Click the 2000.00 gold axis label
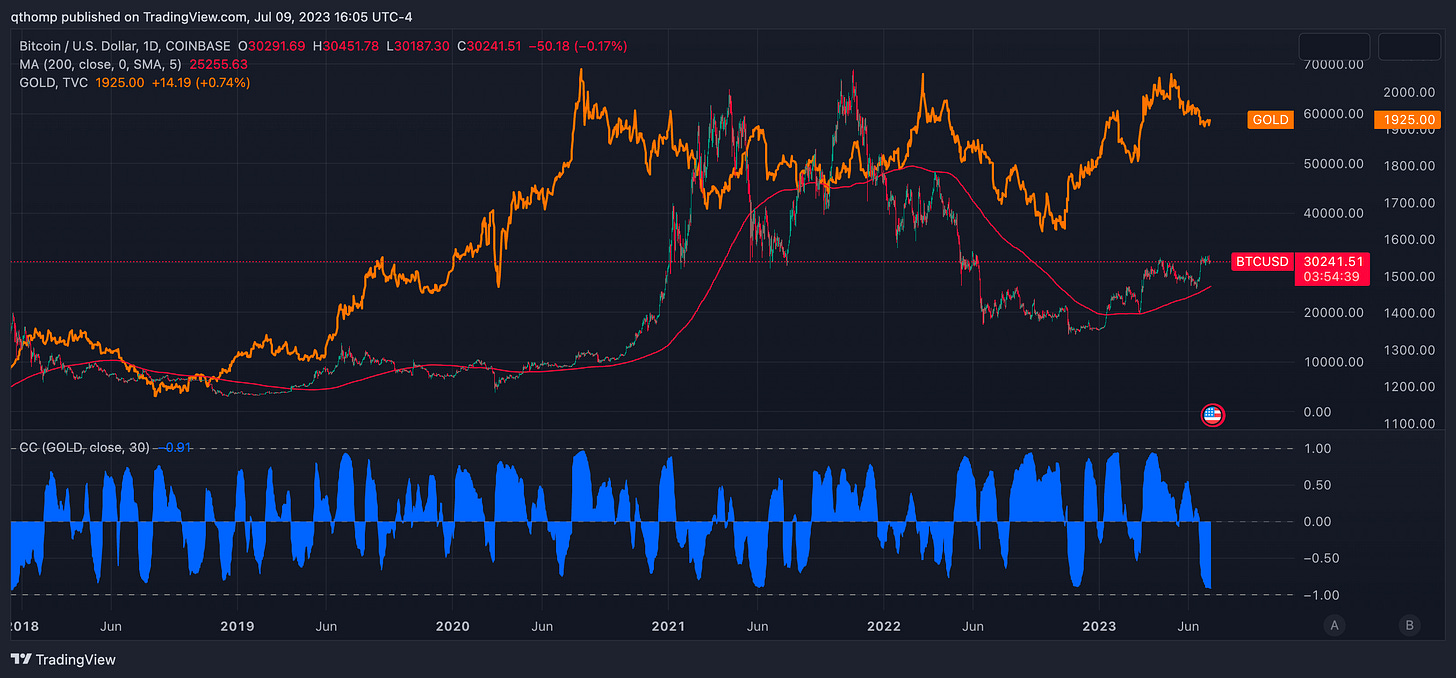 tap(1411, 92)
